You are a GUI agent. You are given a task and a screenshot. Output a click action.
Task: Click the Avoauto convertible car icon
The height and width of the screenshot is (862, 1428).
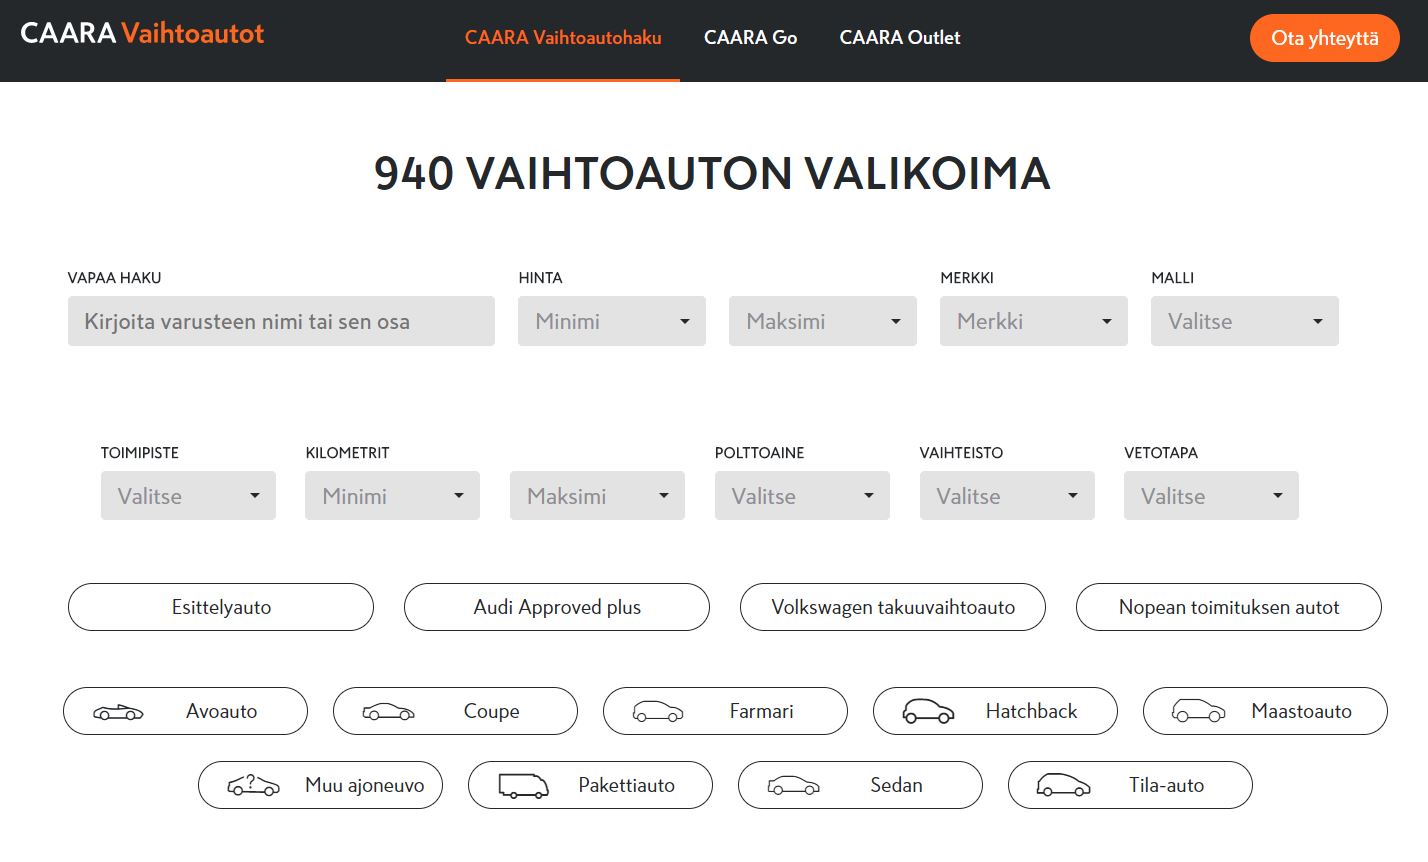tap(118, 712)
